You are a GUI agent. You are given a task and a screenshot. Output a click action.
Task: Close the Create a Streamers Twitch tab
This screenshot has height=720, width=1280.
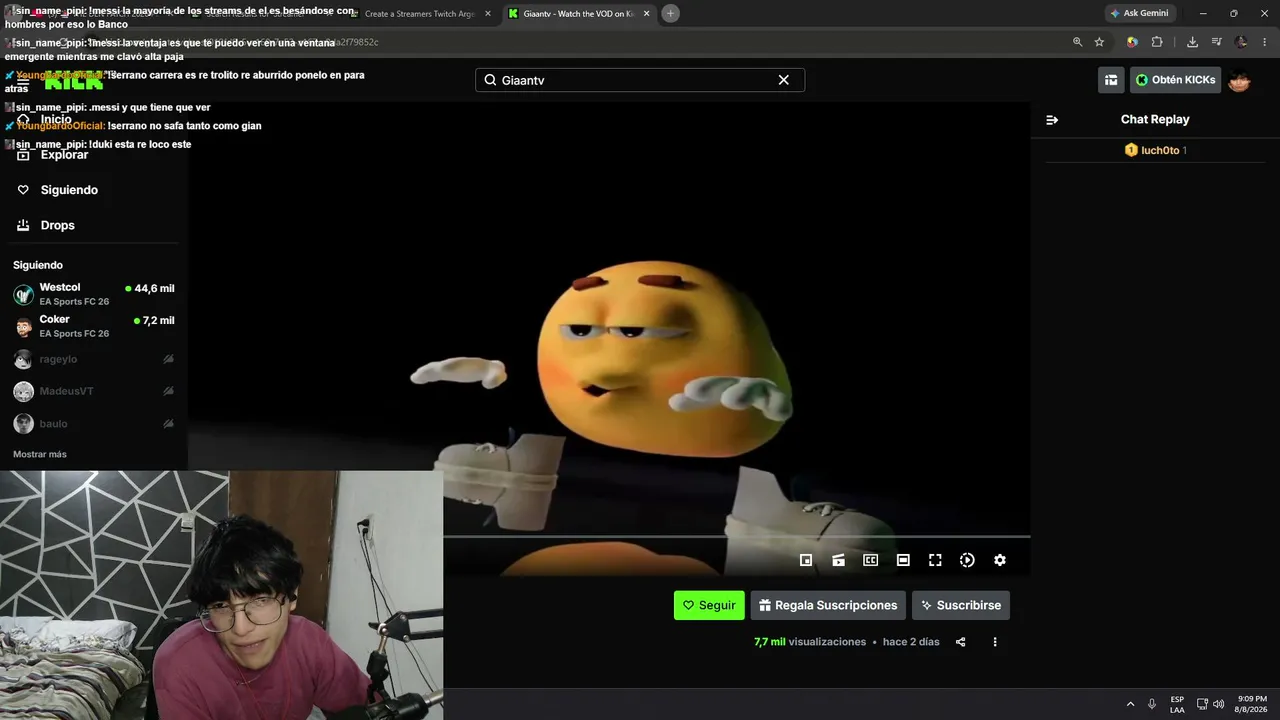(x=488, y=14)
